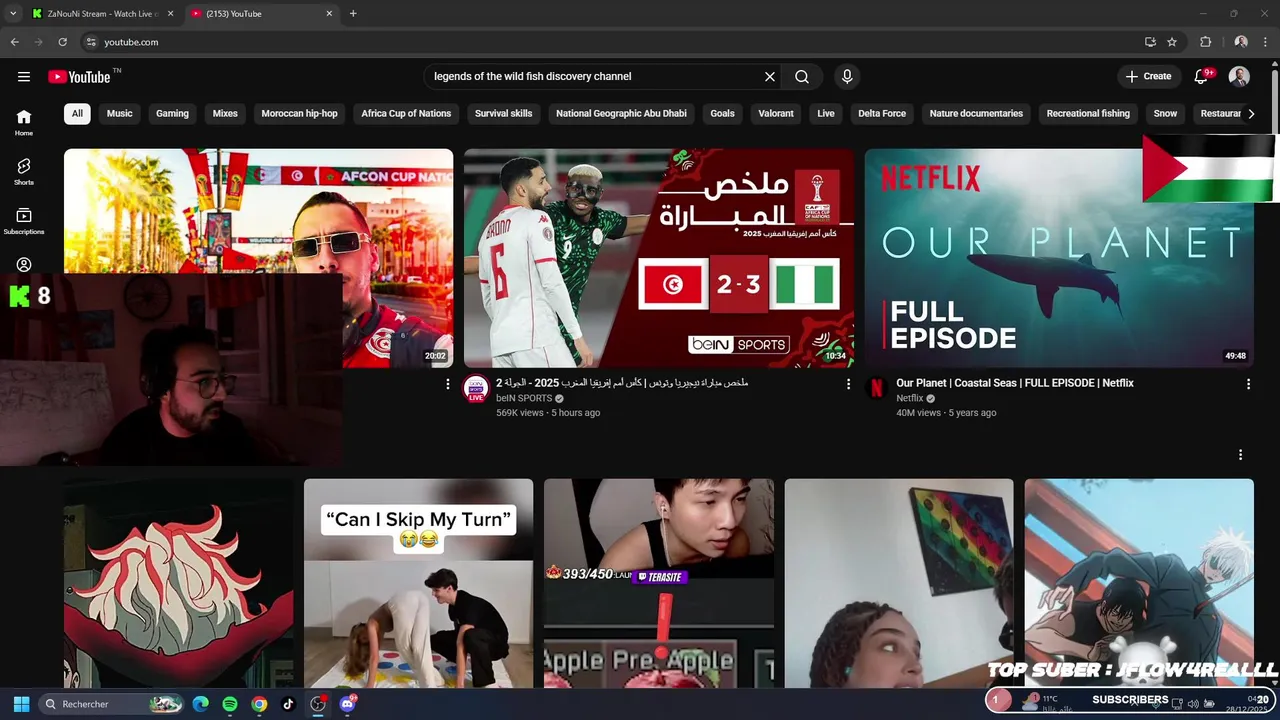Select the Live filter chip
This screenshot has height=720, width=1280.
[x=826, y=113]
